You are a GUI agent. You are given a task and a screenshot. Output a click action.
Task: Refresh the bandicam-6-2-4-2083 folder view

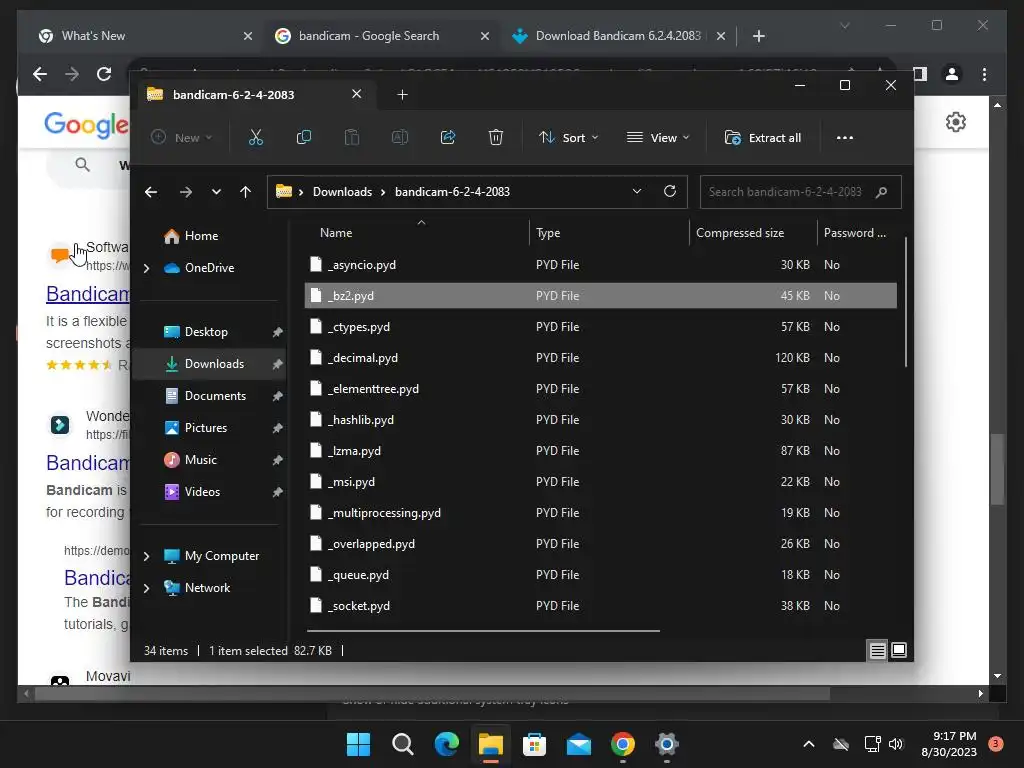[x=669, y=191]
